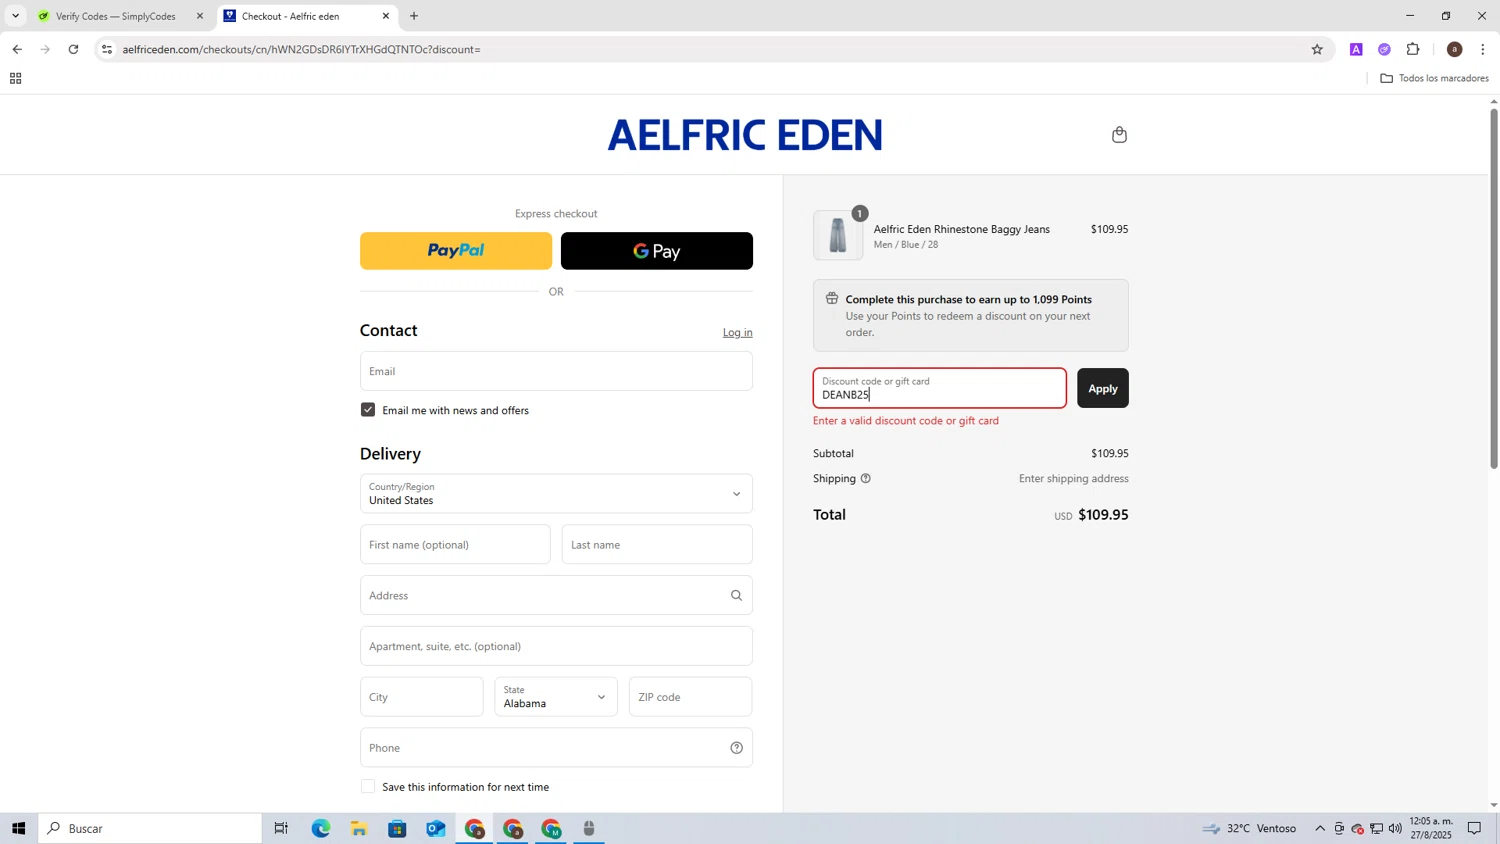Close the Checkout - Aelfric eden tab
Viewport: 1500px width, 844px height.
click(x=386, y=16)
